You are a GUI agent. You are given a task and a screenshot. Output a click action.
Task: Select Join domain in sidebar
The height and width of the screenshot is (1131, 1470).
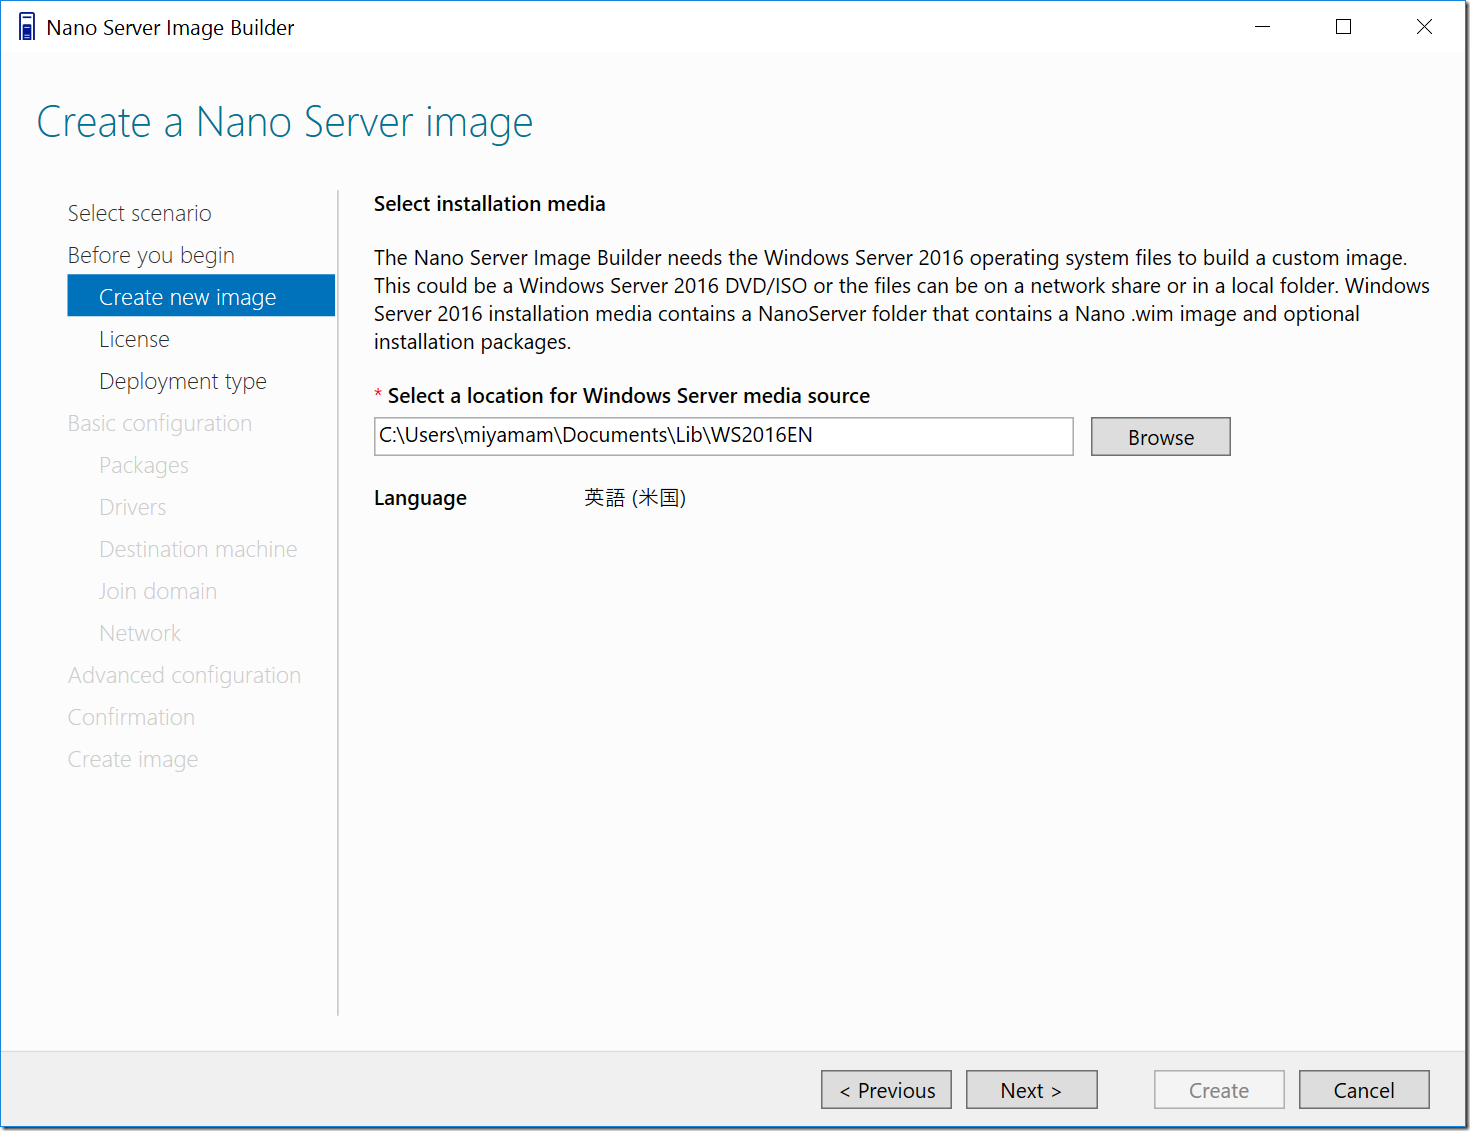[x=157, y=591]
